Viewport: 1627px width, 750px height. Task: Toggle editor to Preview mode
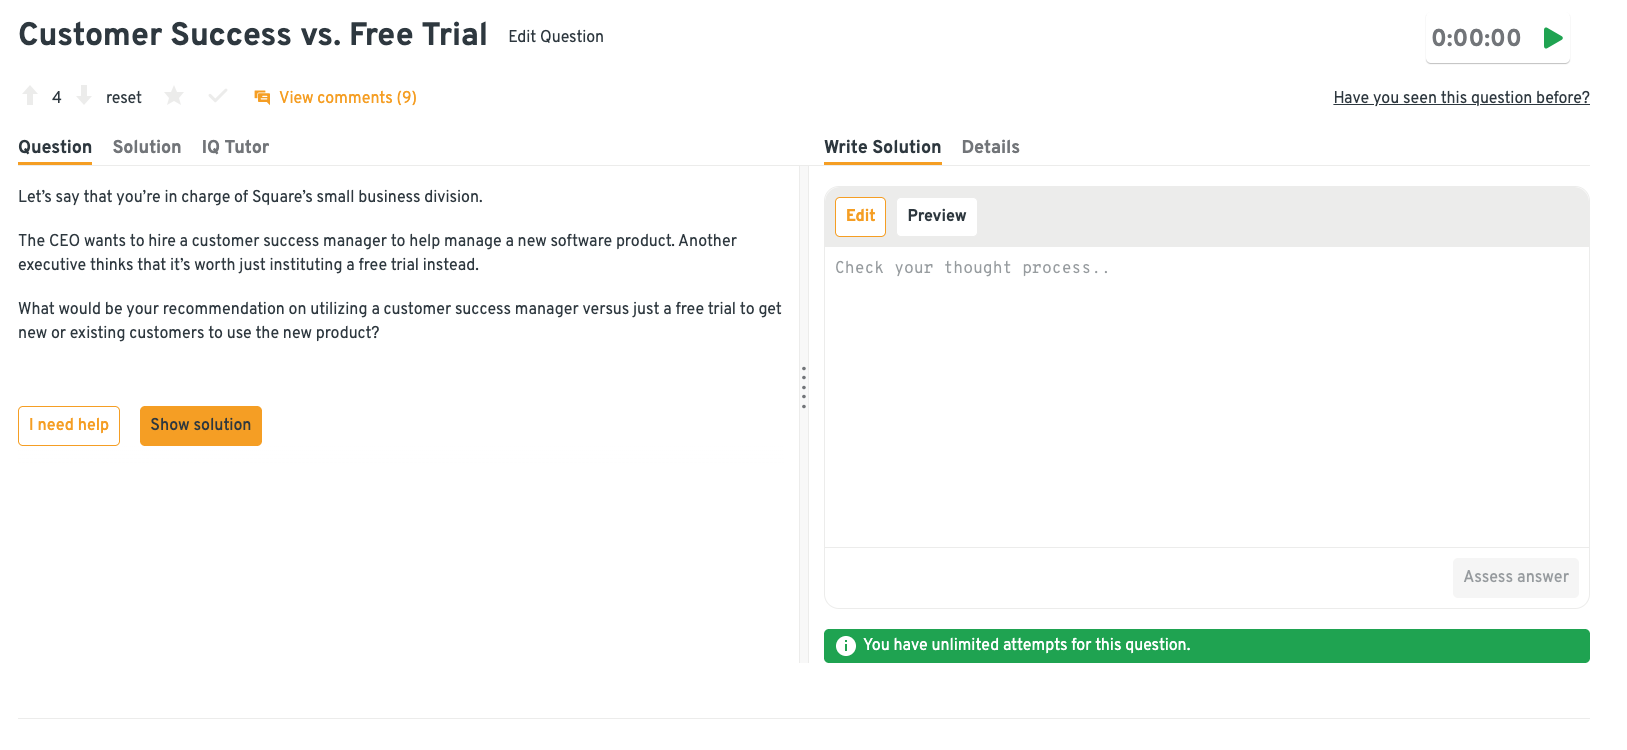click(x=936, y=216)
